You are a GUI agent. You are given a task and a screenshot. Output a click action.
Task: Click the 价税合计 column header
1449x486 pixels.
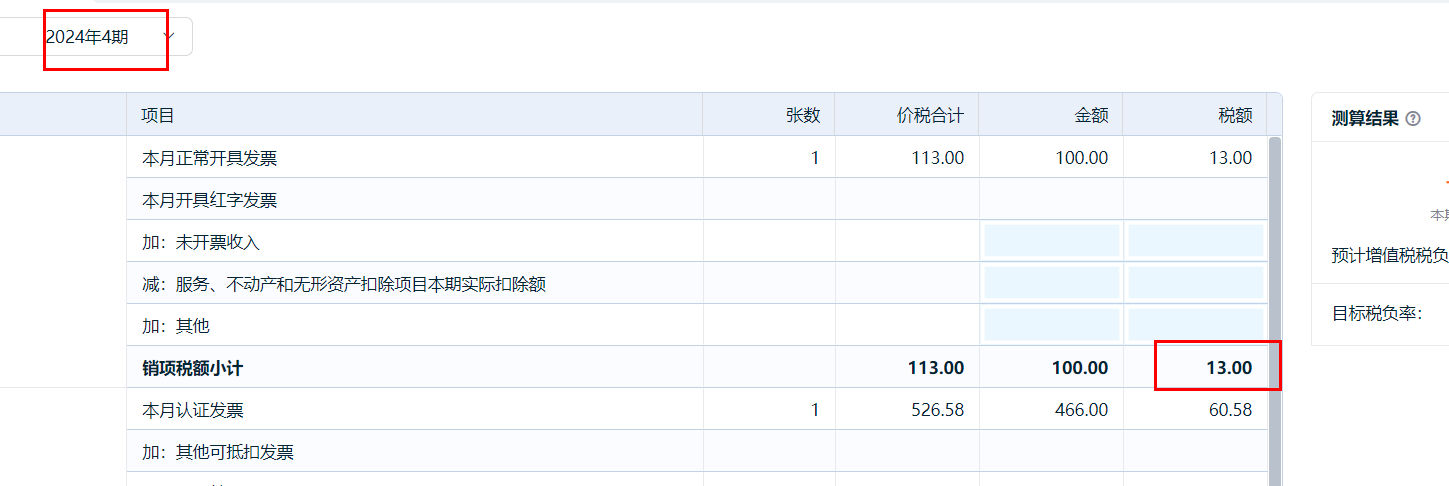point(930,115)
